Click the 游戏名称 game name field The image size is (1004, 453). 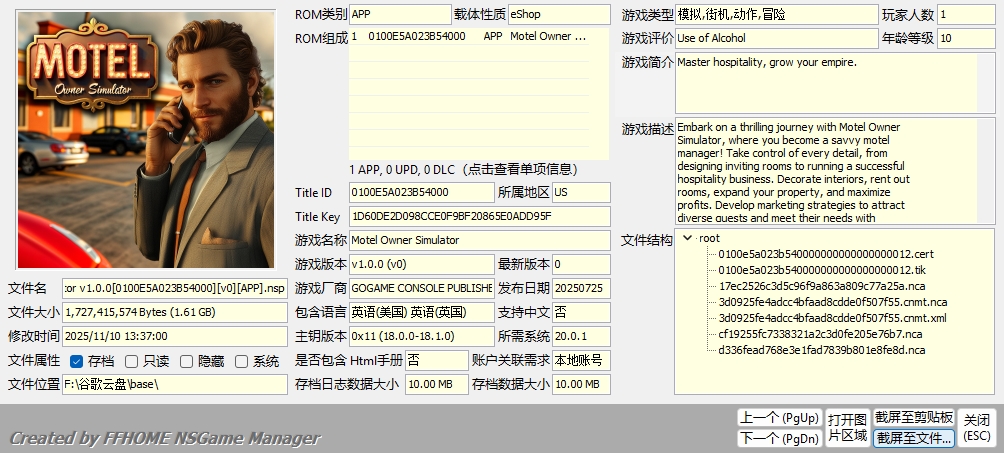point(478,240)
